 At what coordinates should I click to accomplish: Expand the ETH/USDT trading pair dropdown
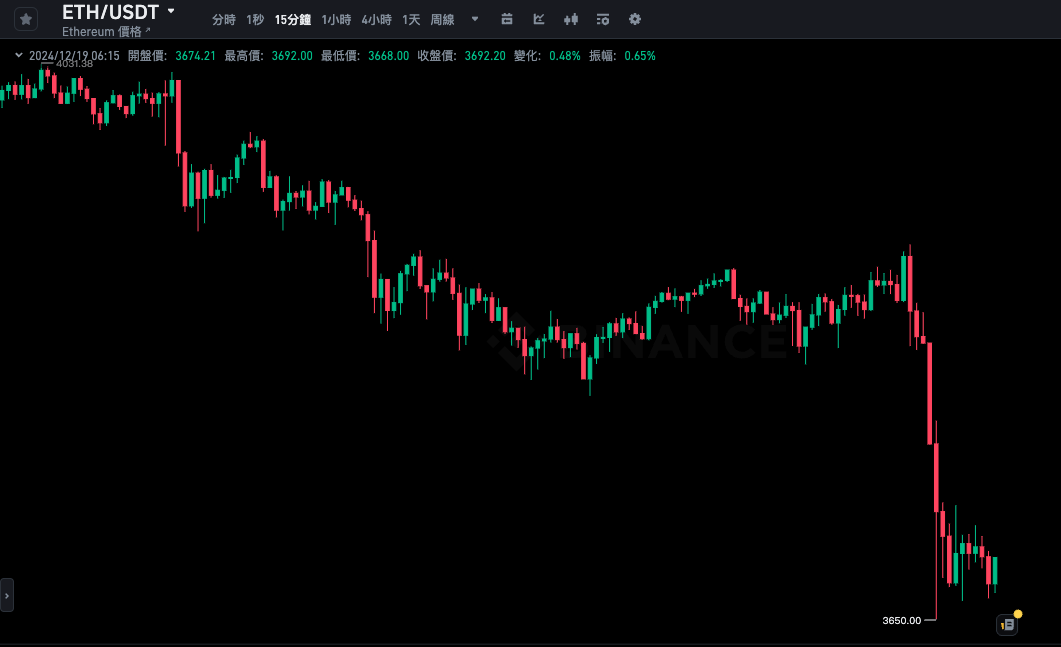pos(171,11)
